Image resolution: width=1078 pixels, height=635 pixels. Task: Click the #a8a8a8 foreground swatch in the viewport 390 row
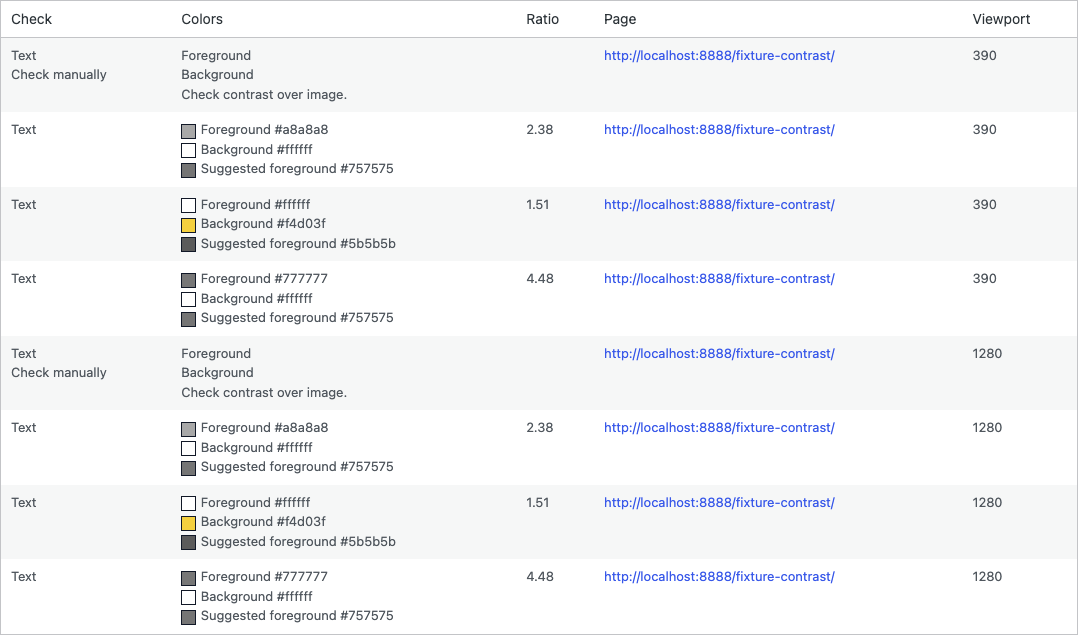tap(188, 131)
